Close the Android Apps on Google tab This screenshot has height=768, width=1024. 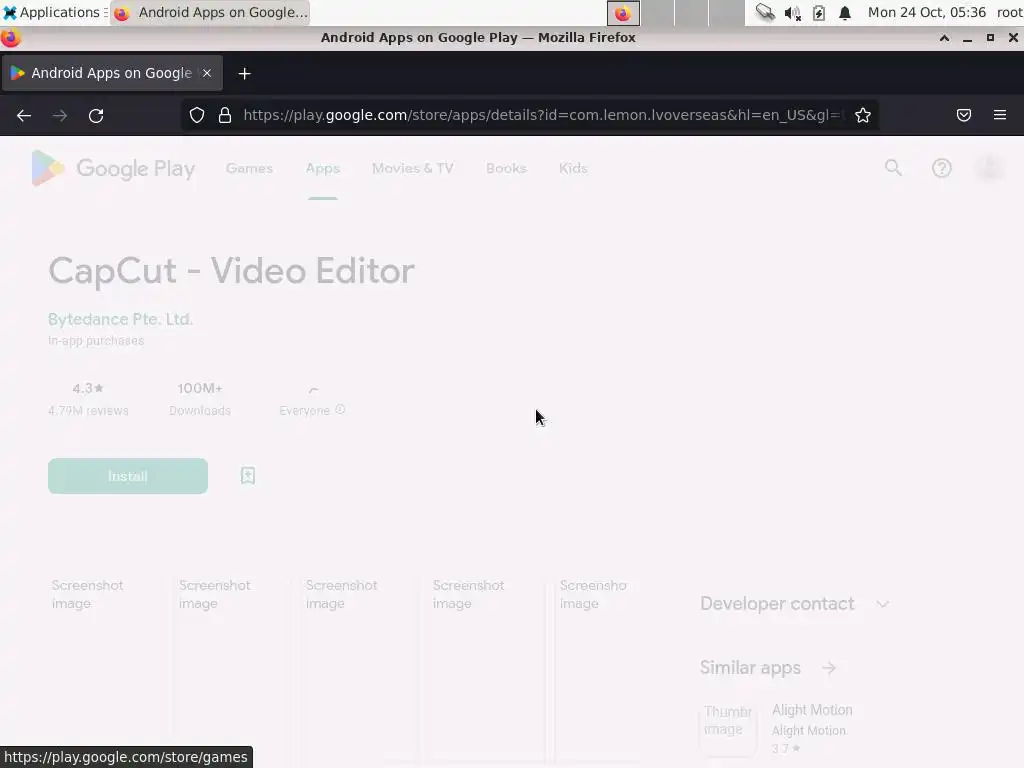[x=207, y=73]
